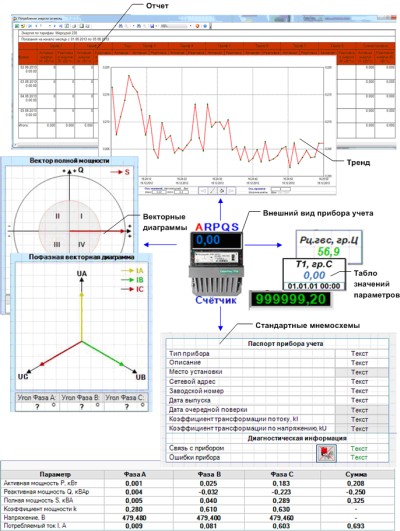This screenshot has width=400, height=531.
Task: Click the Текст field beside Сетевой адрес
Action: pyautogui.click(x=359, y=381)
